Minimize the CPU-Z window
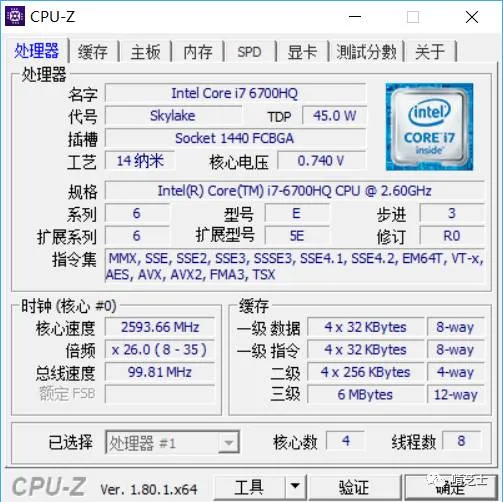This screenshot has width=503, height=502. click(x=355, y=16)
